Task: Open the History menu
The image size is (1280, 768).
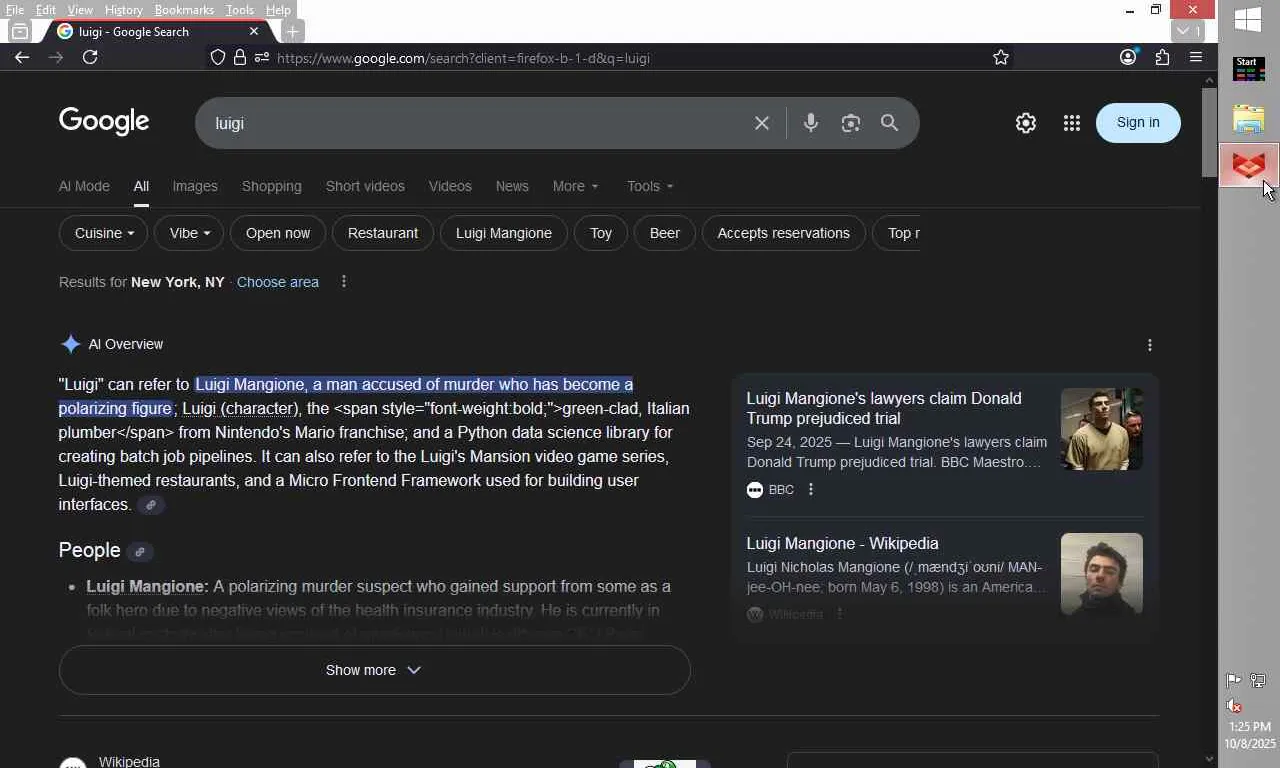Action: pos(123,10)
